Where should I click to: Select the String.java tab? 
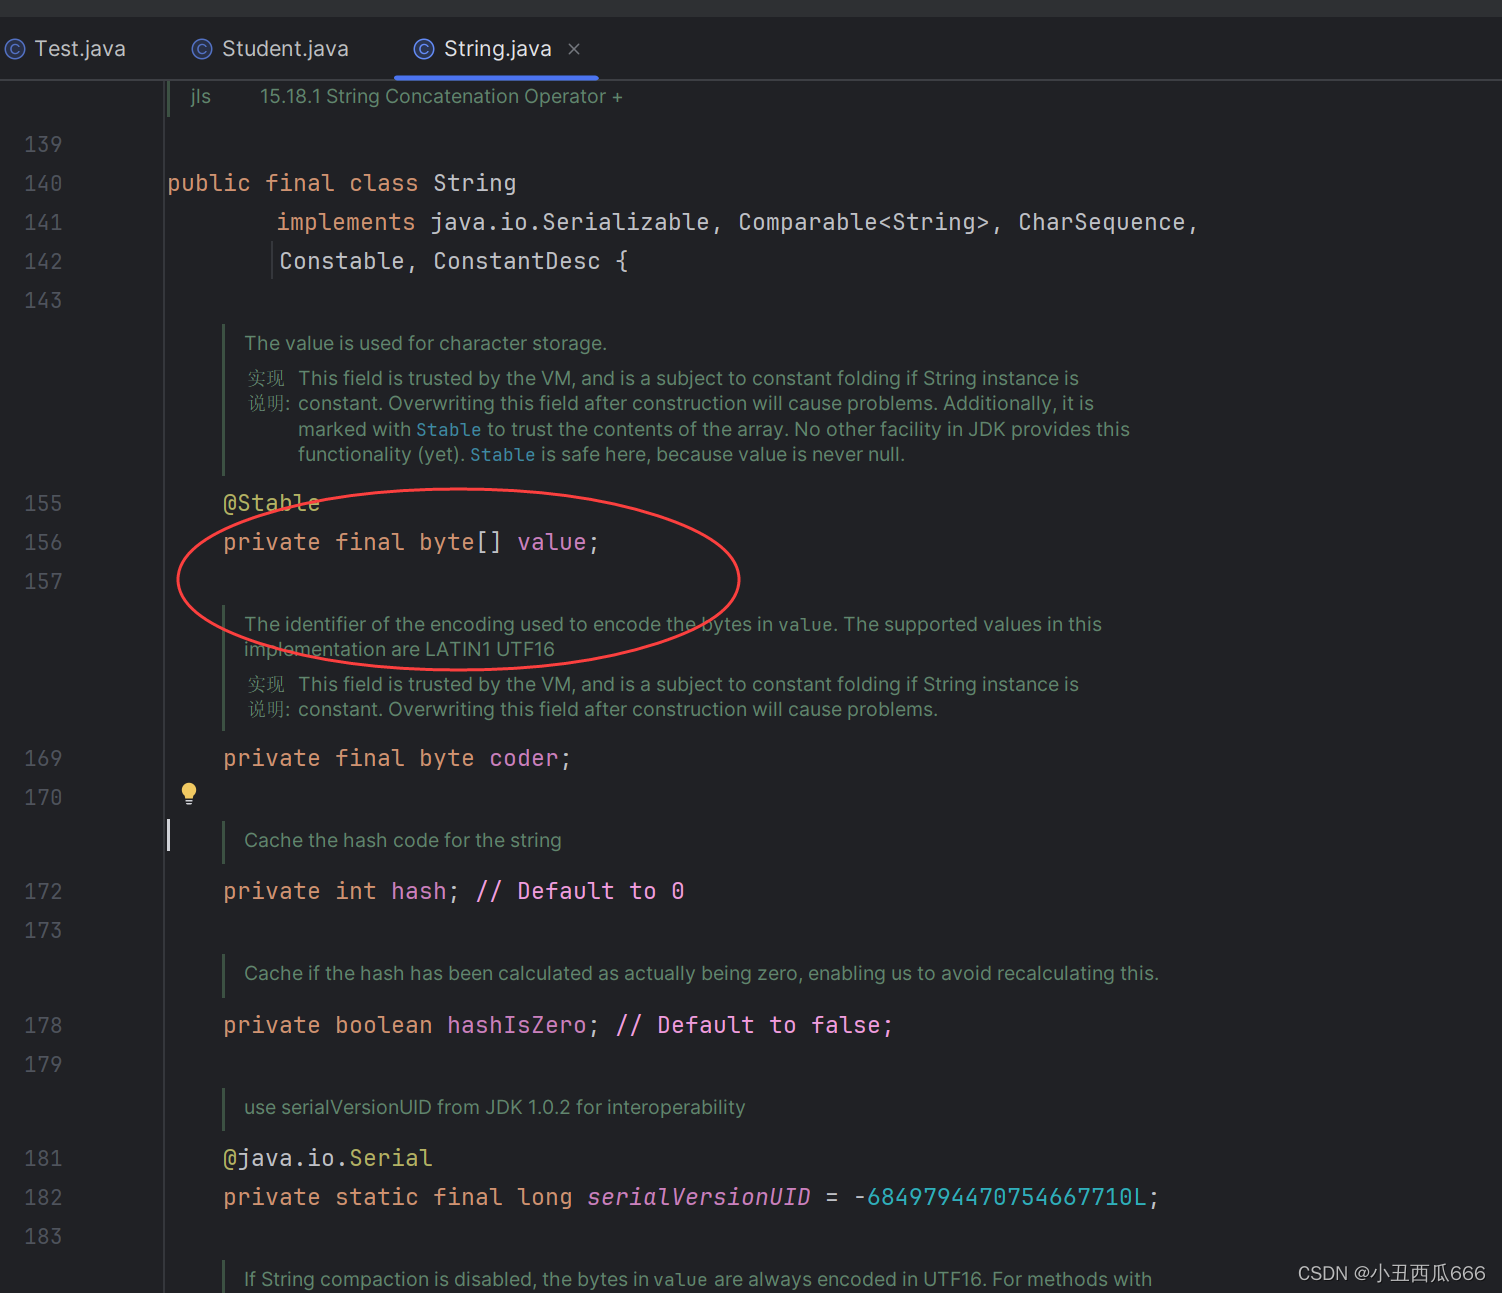pos(497,48)
